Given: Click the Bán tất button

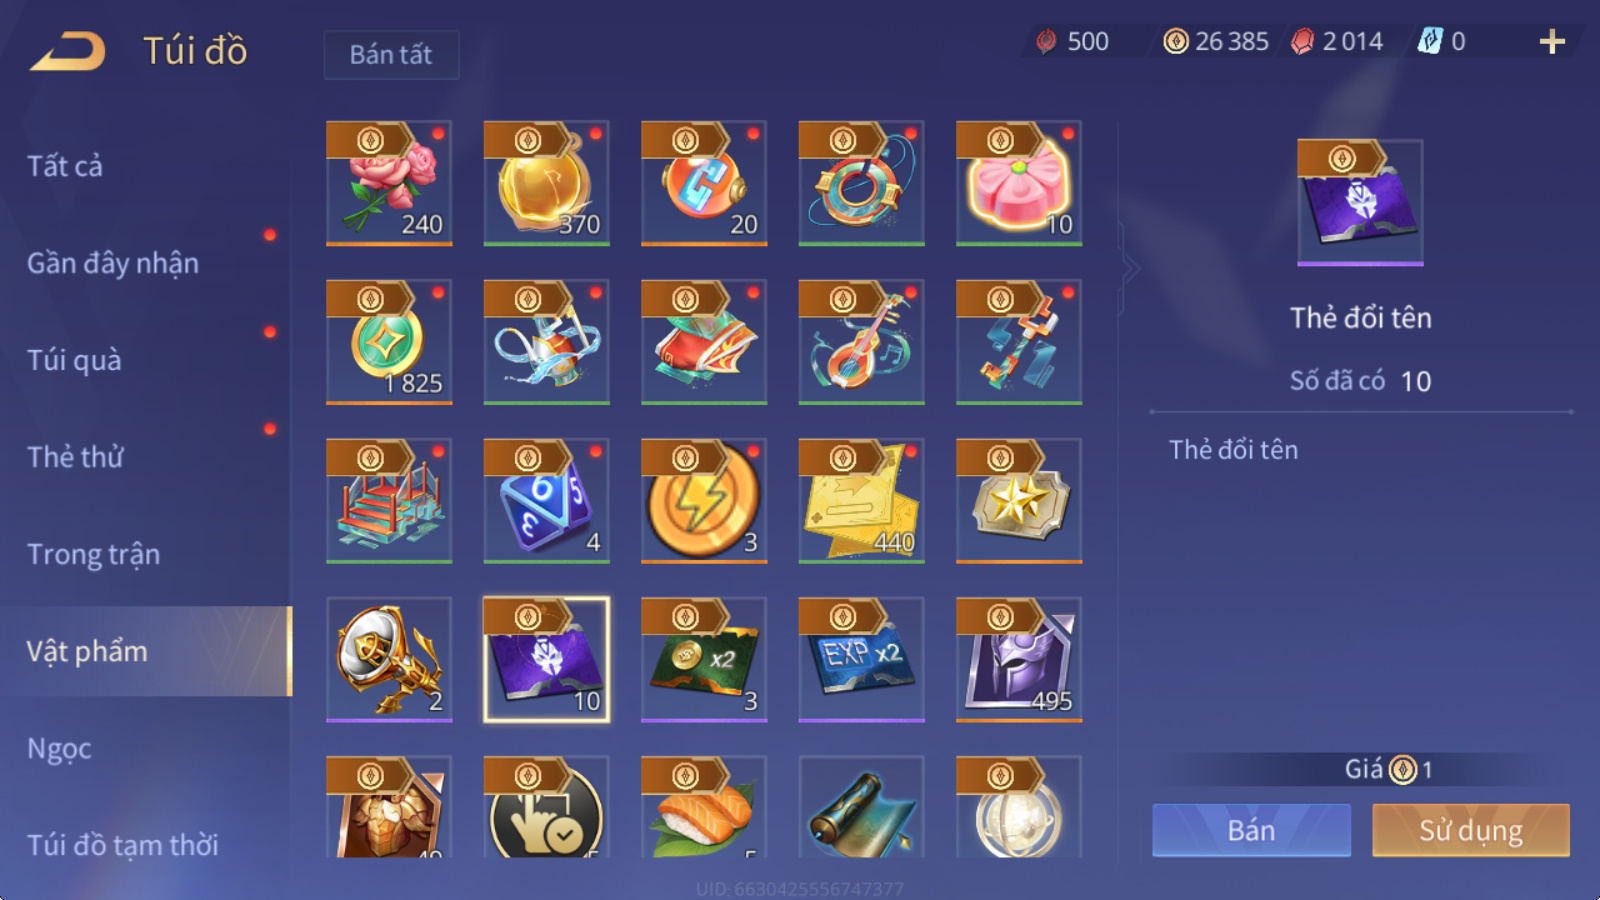Looking at the screenshot, I should click(391, 54).
